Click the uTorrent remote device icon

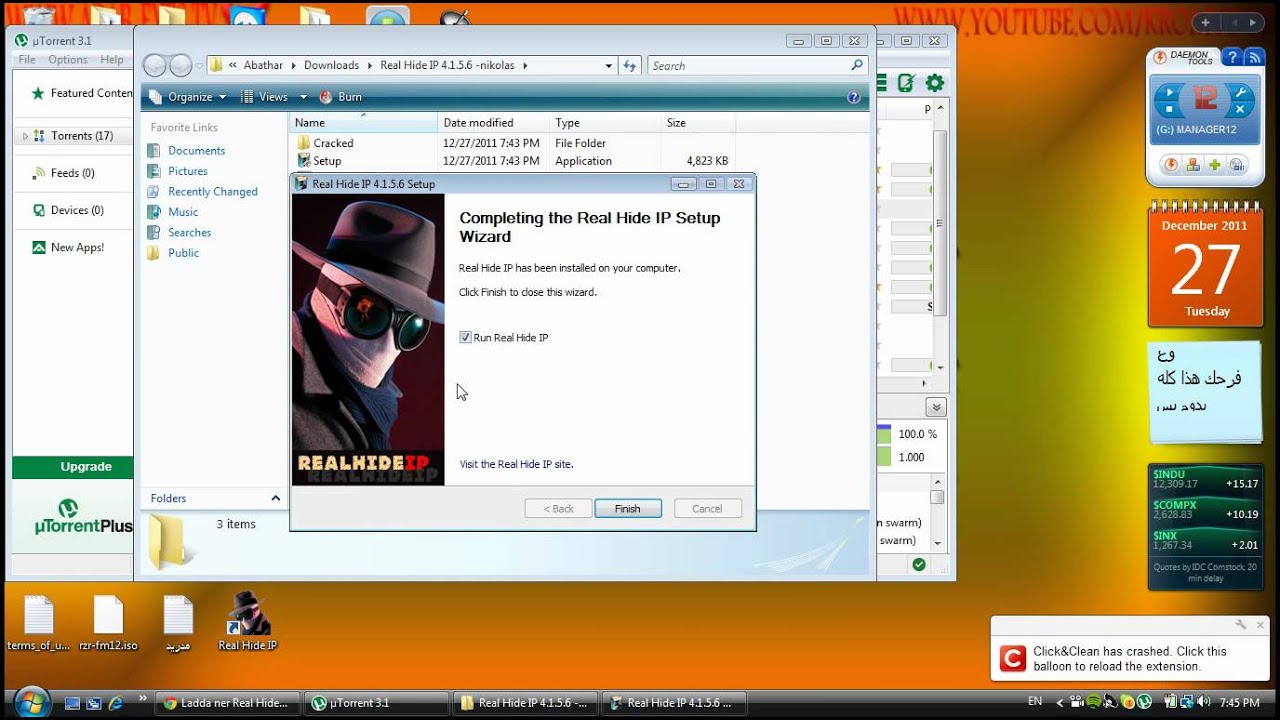click(x=906, y=83)
